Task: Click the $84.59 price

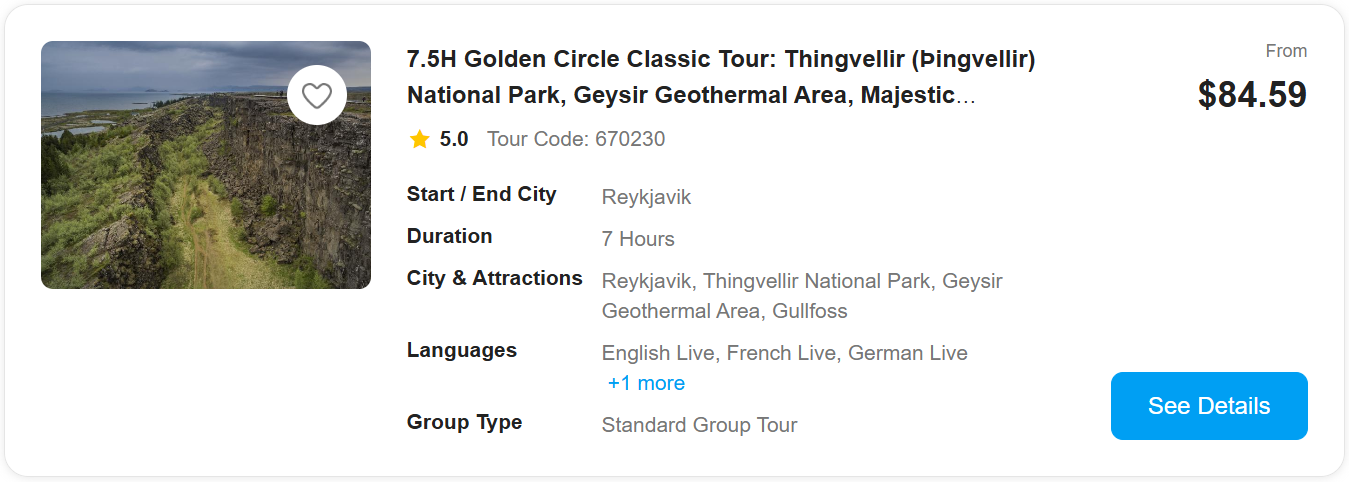Action: pyautogui.click(x=1252, y=95)
